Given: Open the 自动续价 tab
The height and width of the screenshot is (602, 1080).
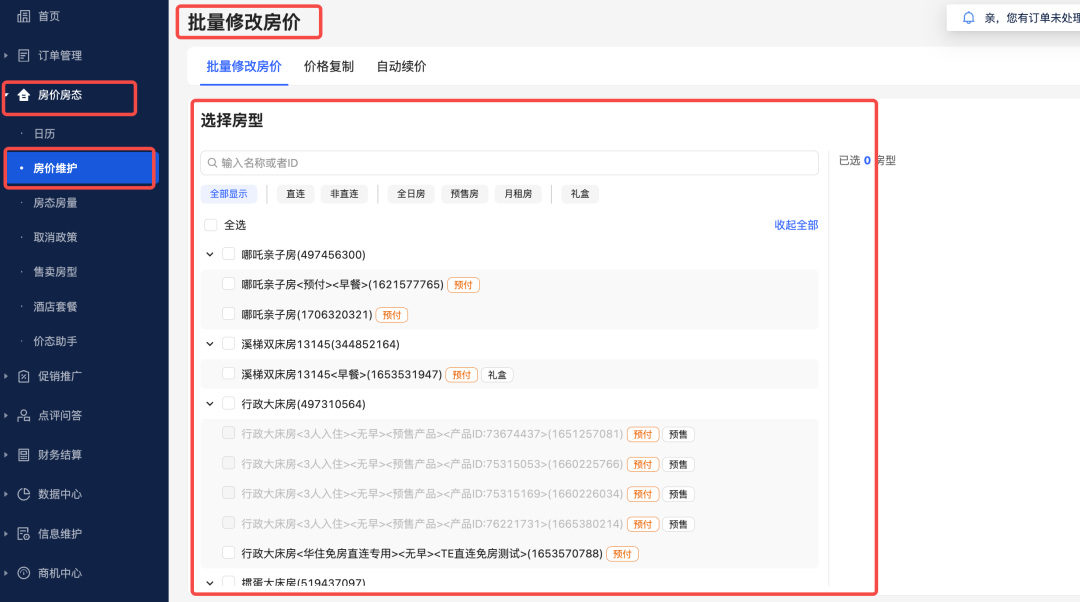Looking at the screenshot, I should [401, 66].
